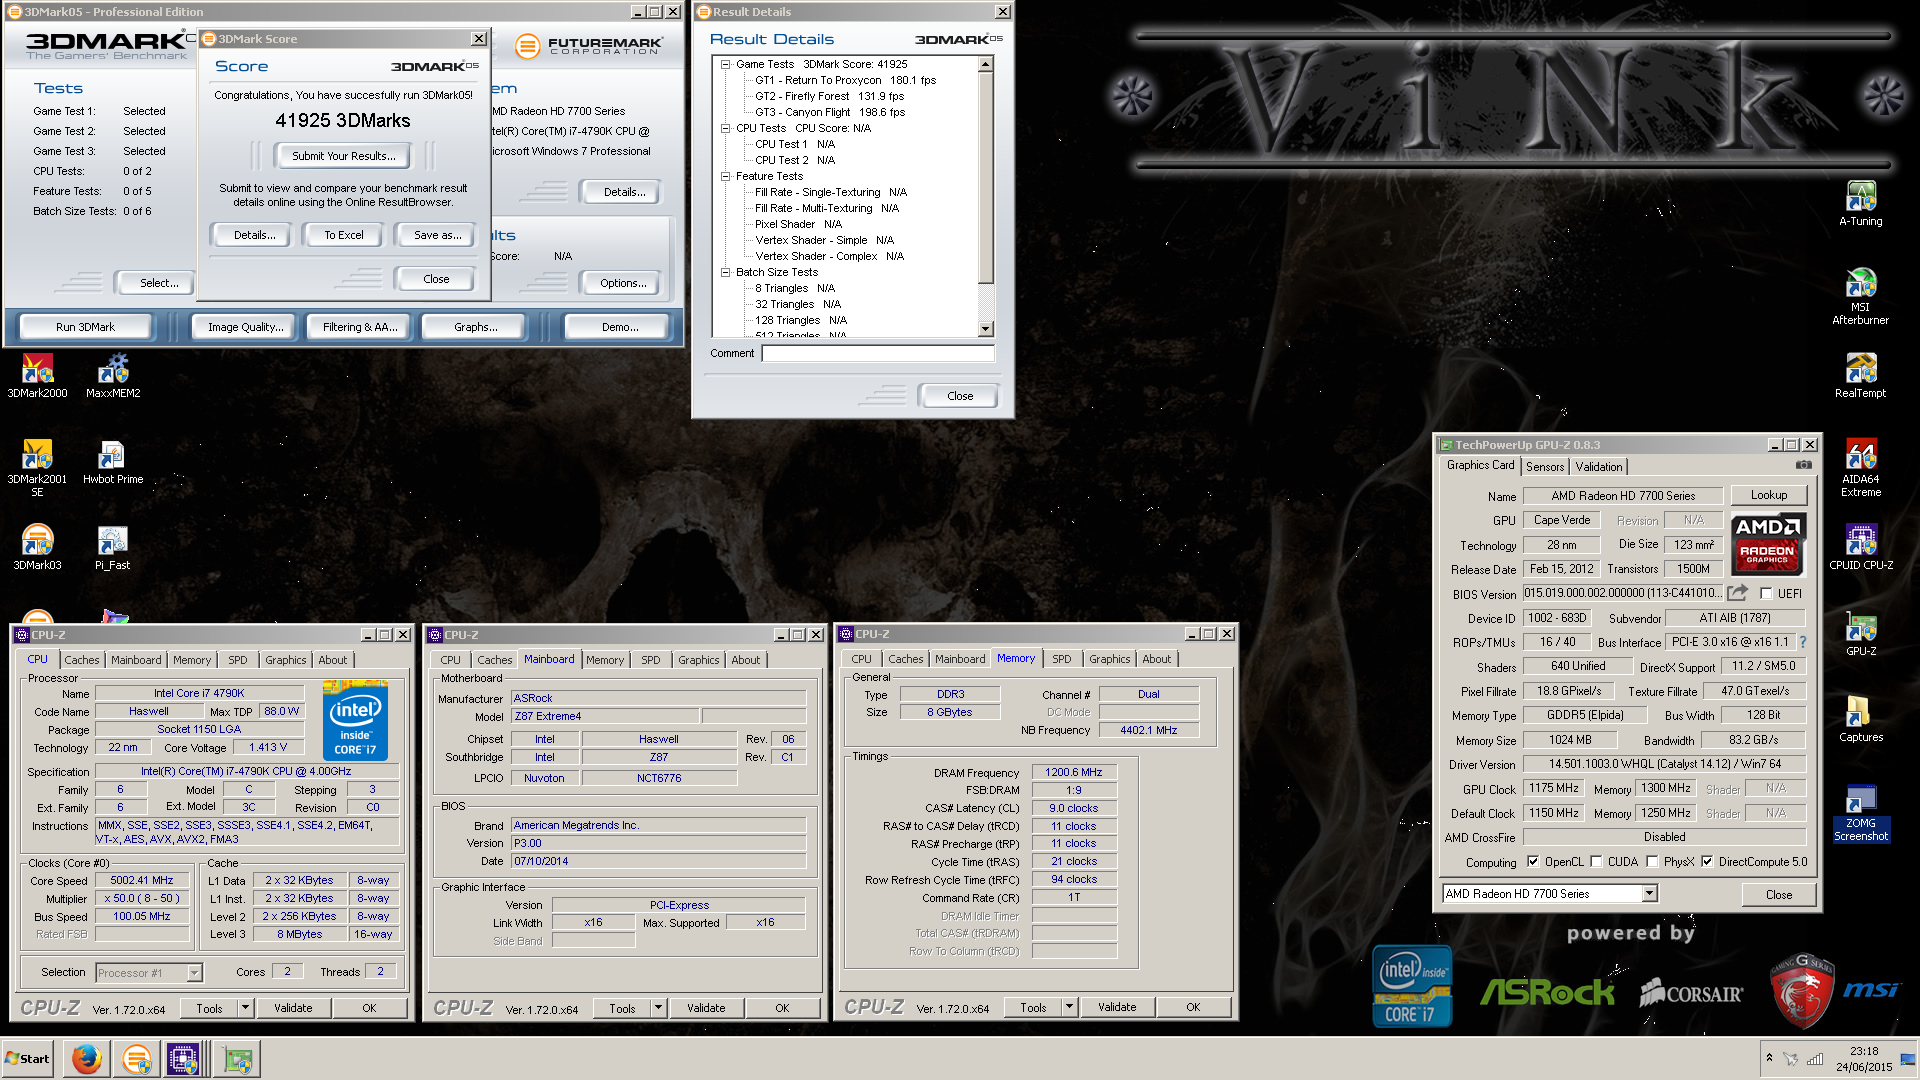This screenshot has width=1920, height=1080.
Task: Click the scroll up arrow in the Result Details tree
Action: point(986,65)
